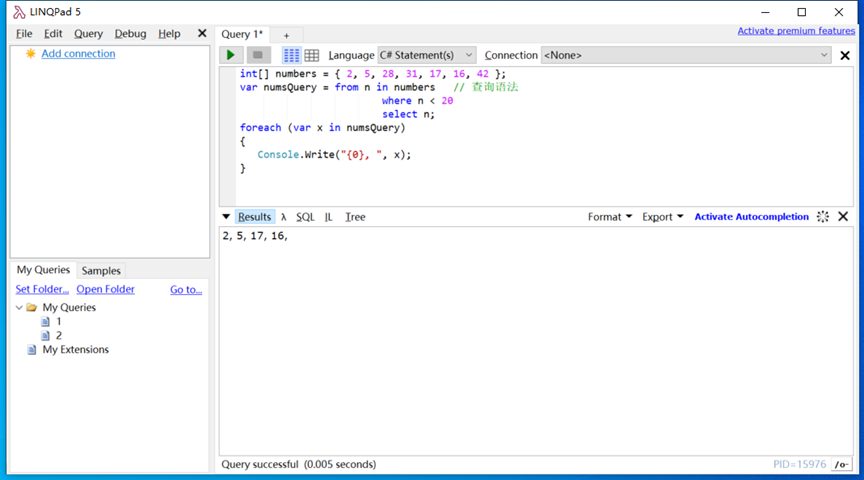This screenshot has width=864, height=480.
Task: Click the My Queries folder icon
Action: [31, 308]
